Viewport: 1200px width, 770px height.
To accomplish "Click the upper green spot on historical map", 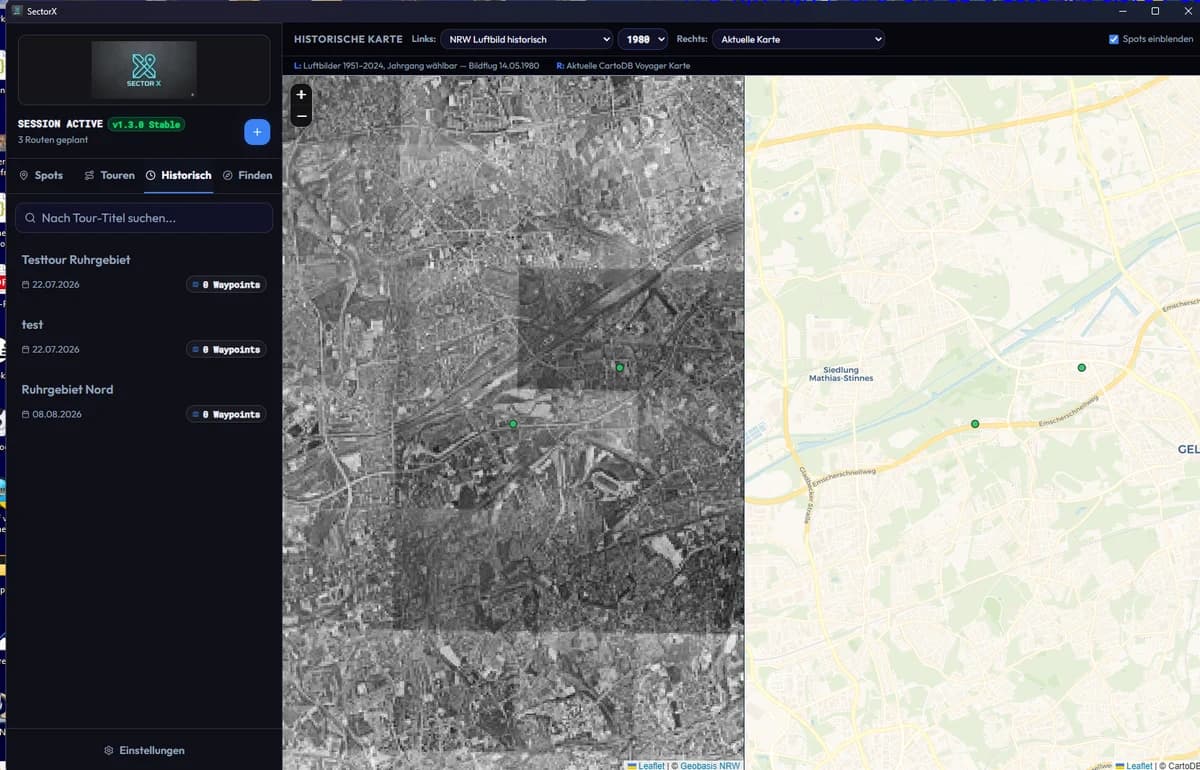I will coord(620,368).
